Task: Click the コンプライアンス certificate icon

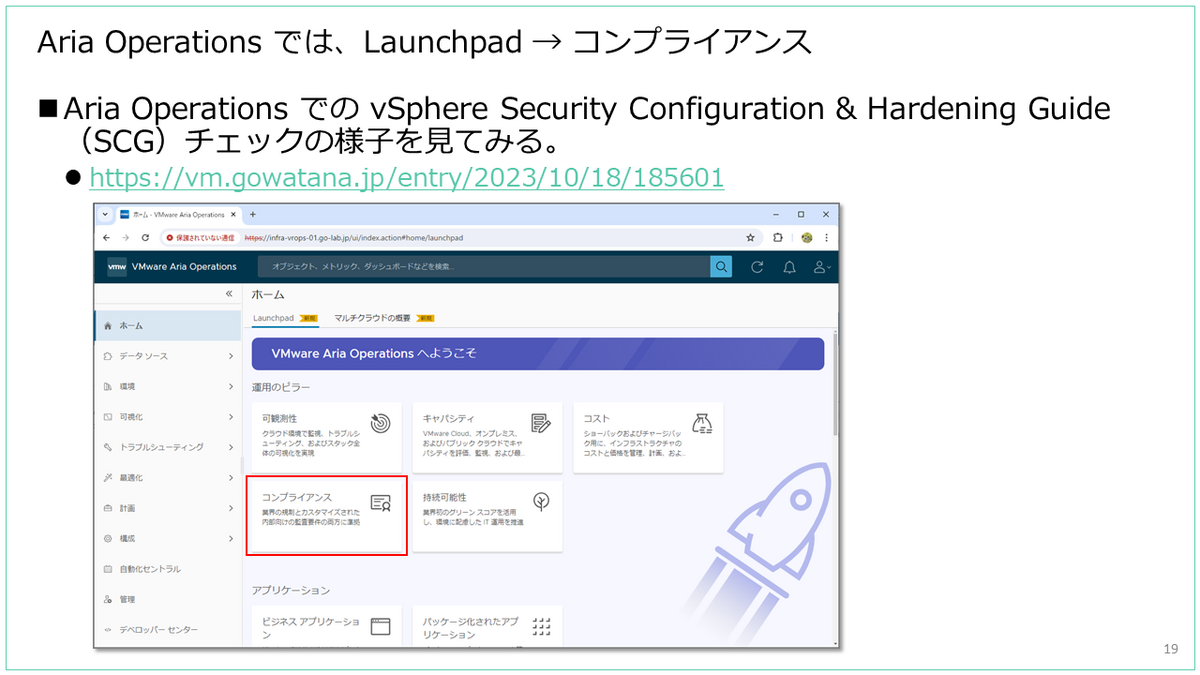Action: 380,502
